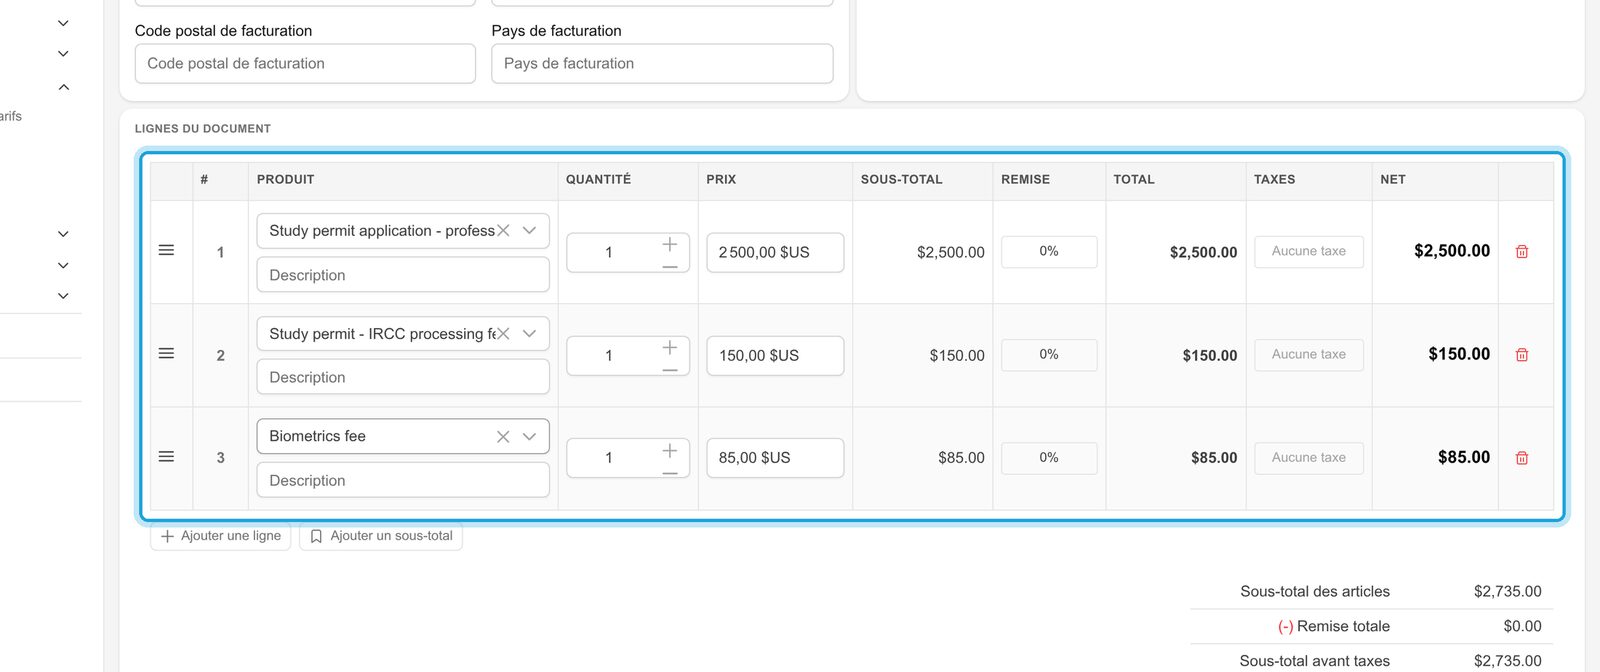Image resolution: width=1600 pixels, height=672 pixels.
Task: Edit description of Study permit application line
Action: click(403, 275)
